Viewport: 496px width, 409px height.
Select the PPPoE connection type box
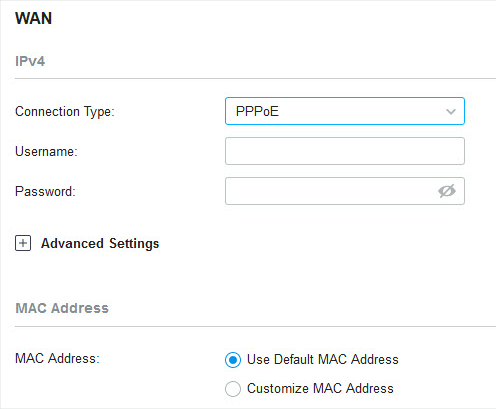coord(345,111)
